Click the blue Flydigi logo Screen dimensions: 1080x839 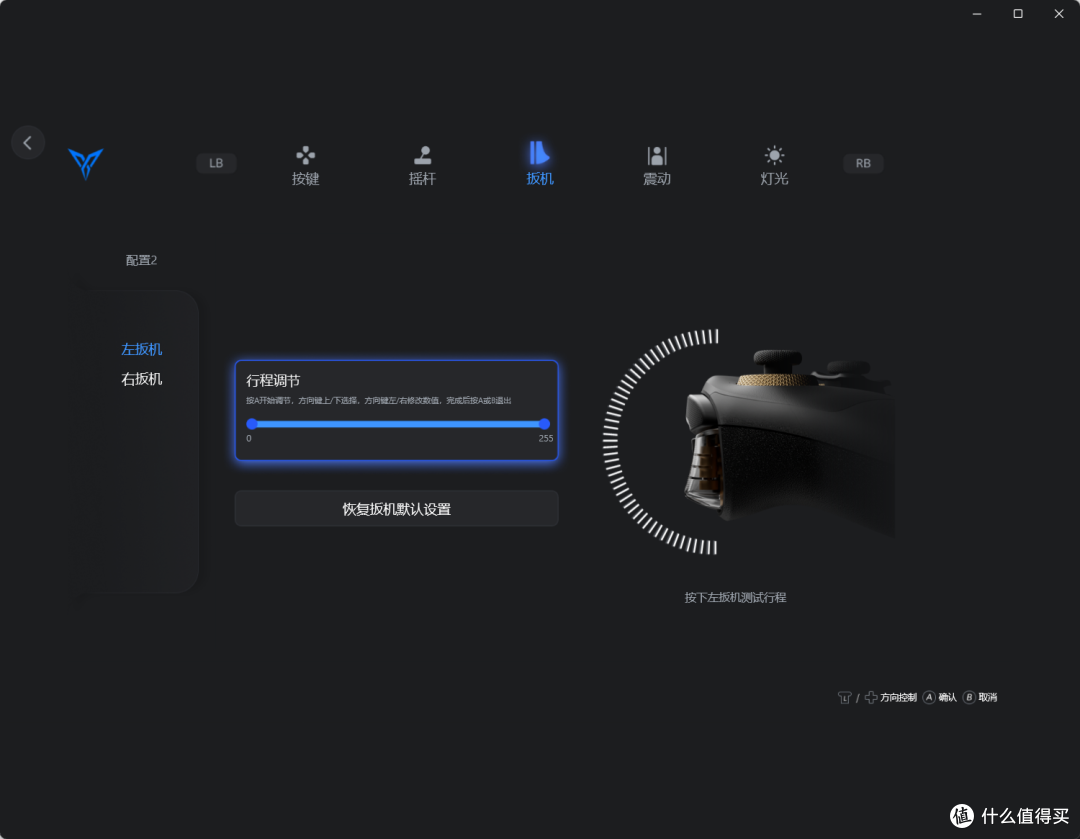pos(86,163)
